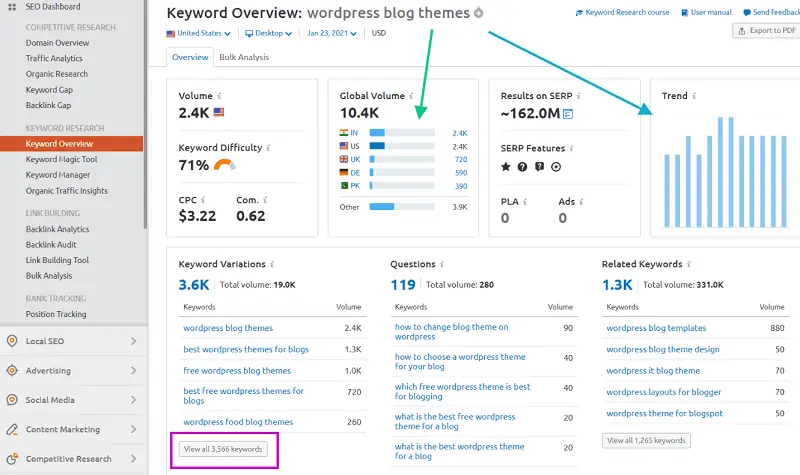This screenshot has width=800, height=475.
Task: Expand the Advertising section chevron
Action: [133, 370]
